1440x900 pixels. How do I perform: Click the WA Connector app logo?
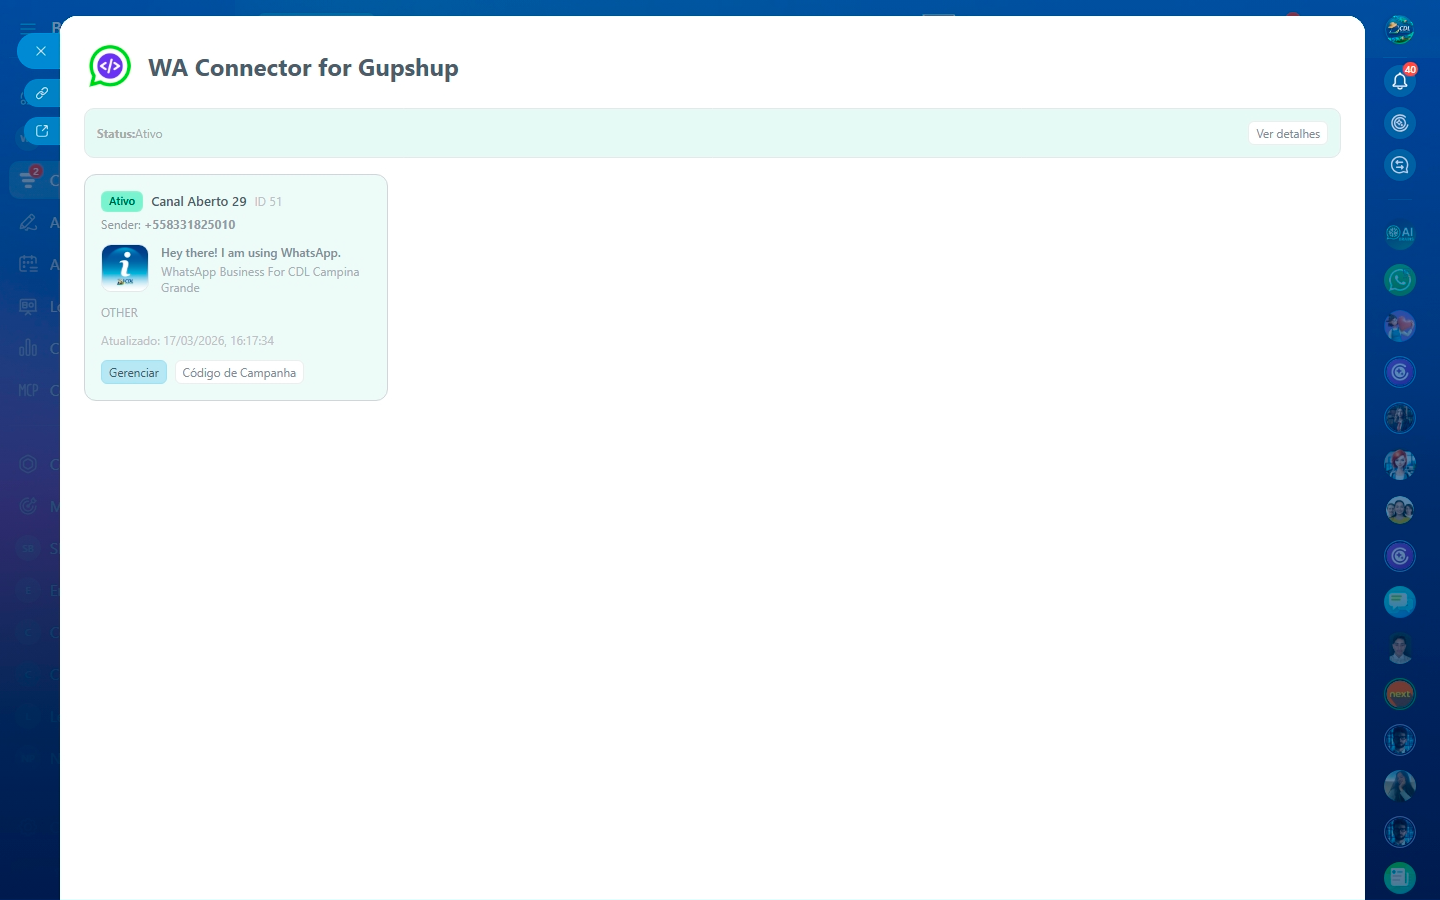click(x=110, y=67)
